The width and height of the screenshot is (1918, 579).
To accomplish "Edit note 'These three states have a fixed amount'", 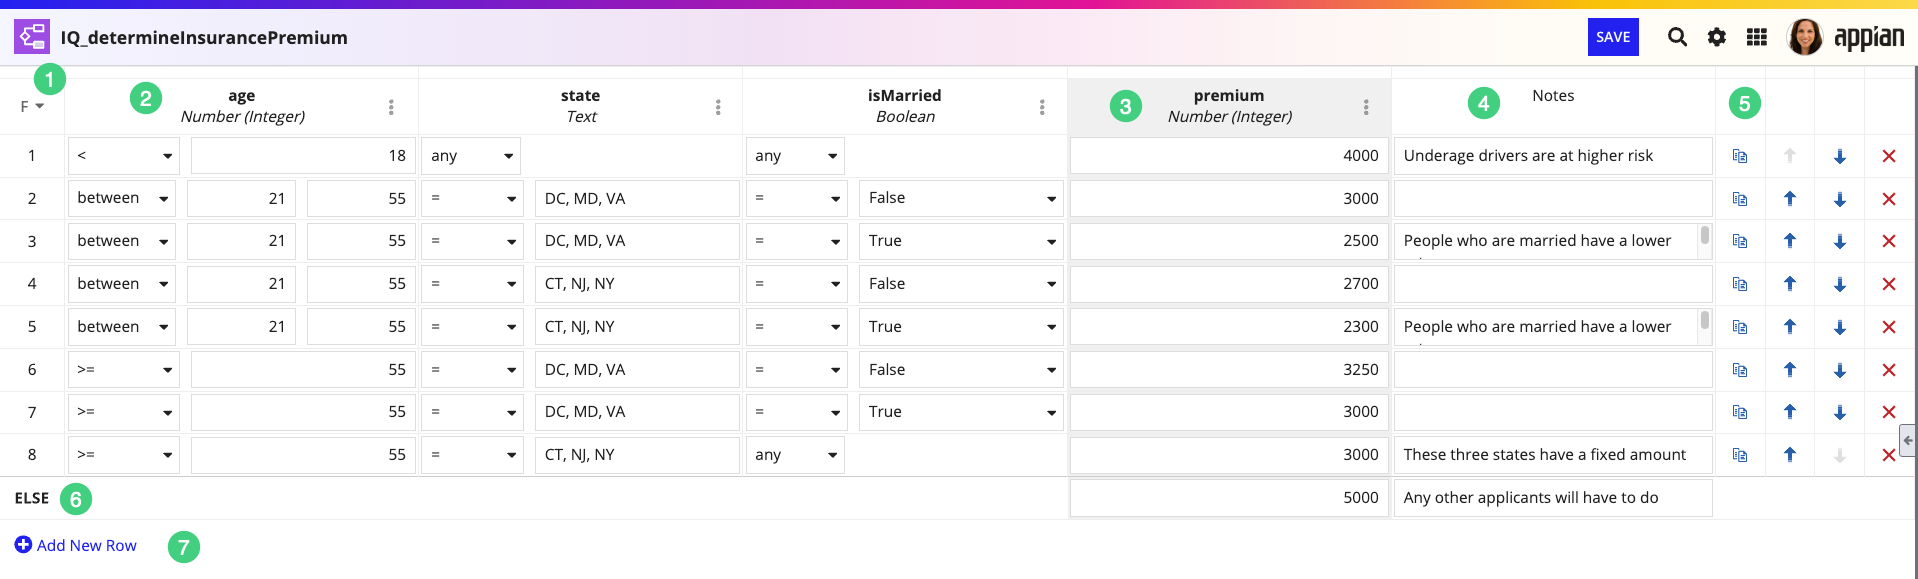I will coord(1553,455).
